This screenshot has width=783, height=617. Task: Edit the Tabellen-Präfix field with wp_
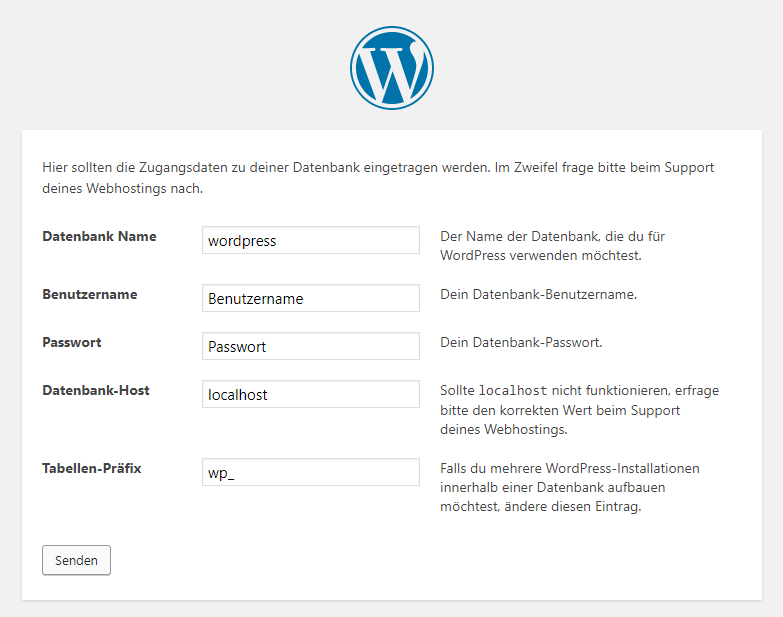point(311,472)
